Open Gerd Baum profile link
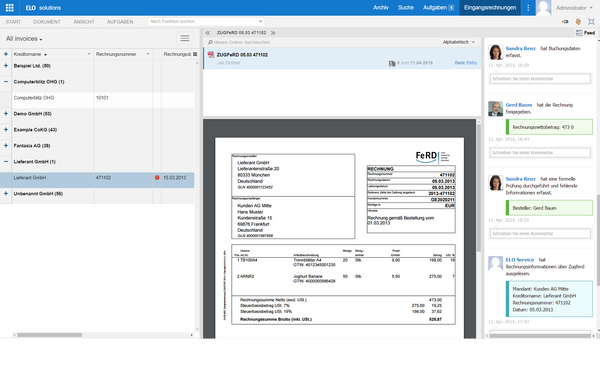 (518, 105)
